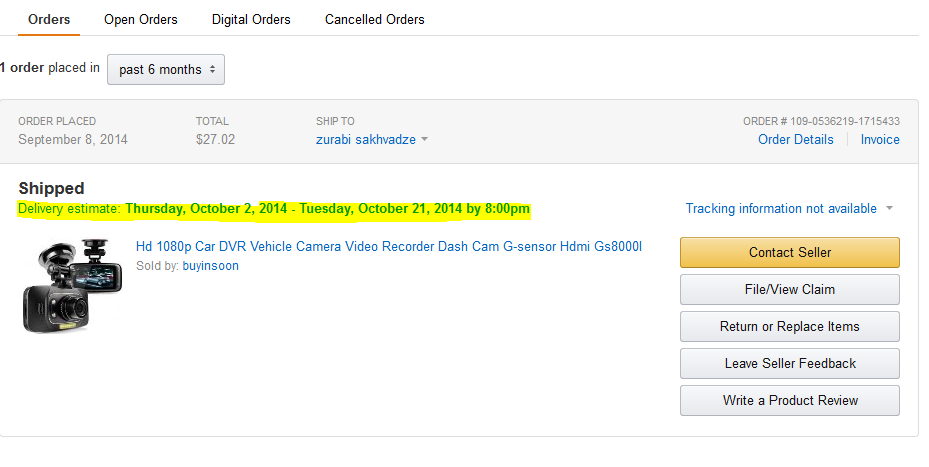
Task: Click Leave Seller Feedback button
Action: (x=789, y=363)
